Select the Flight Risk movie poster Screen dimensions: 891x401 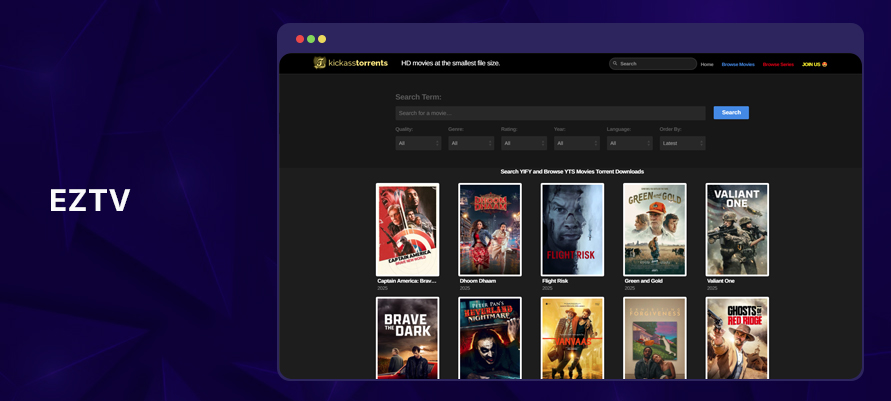click(x=572, y=230)
